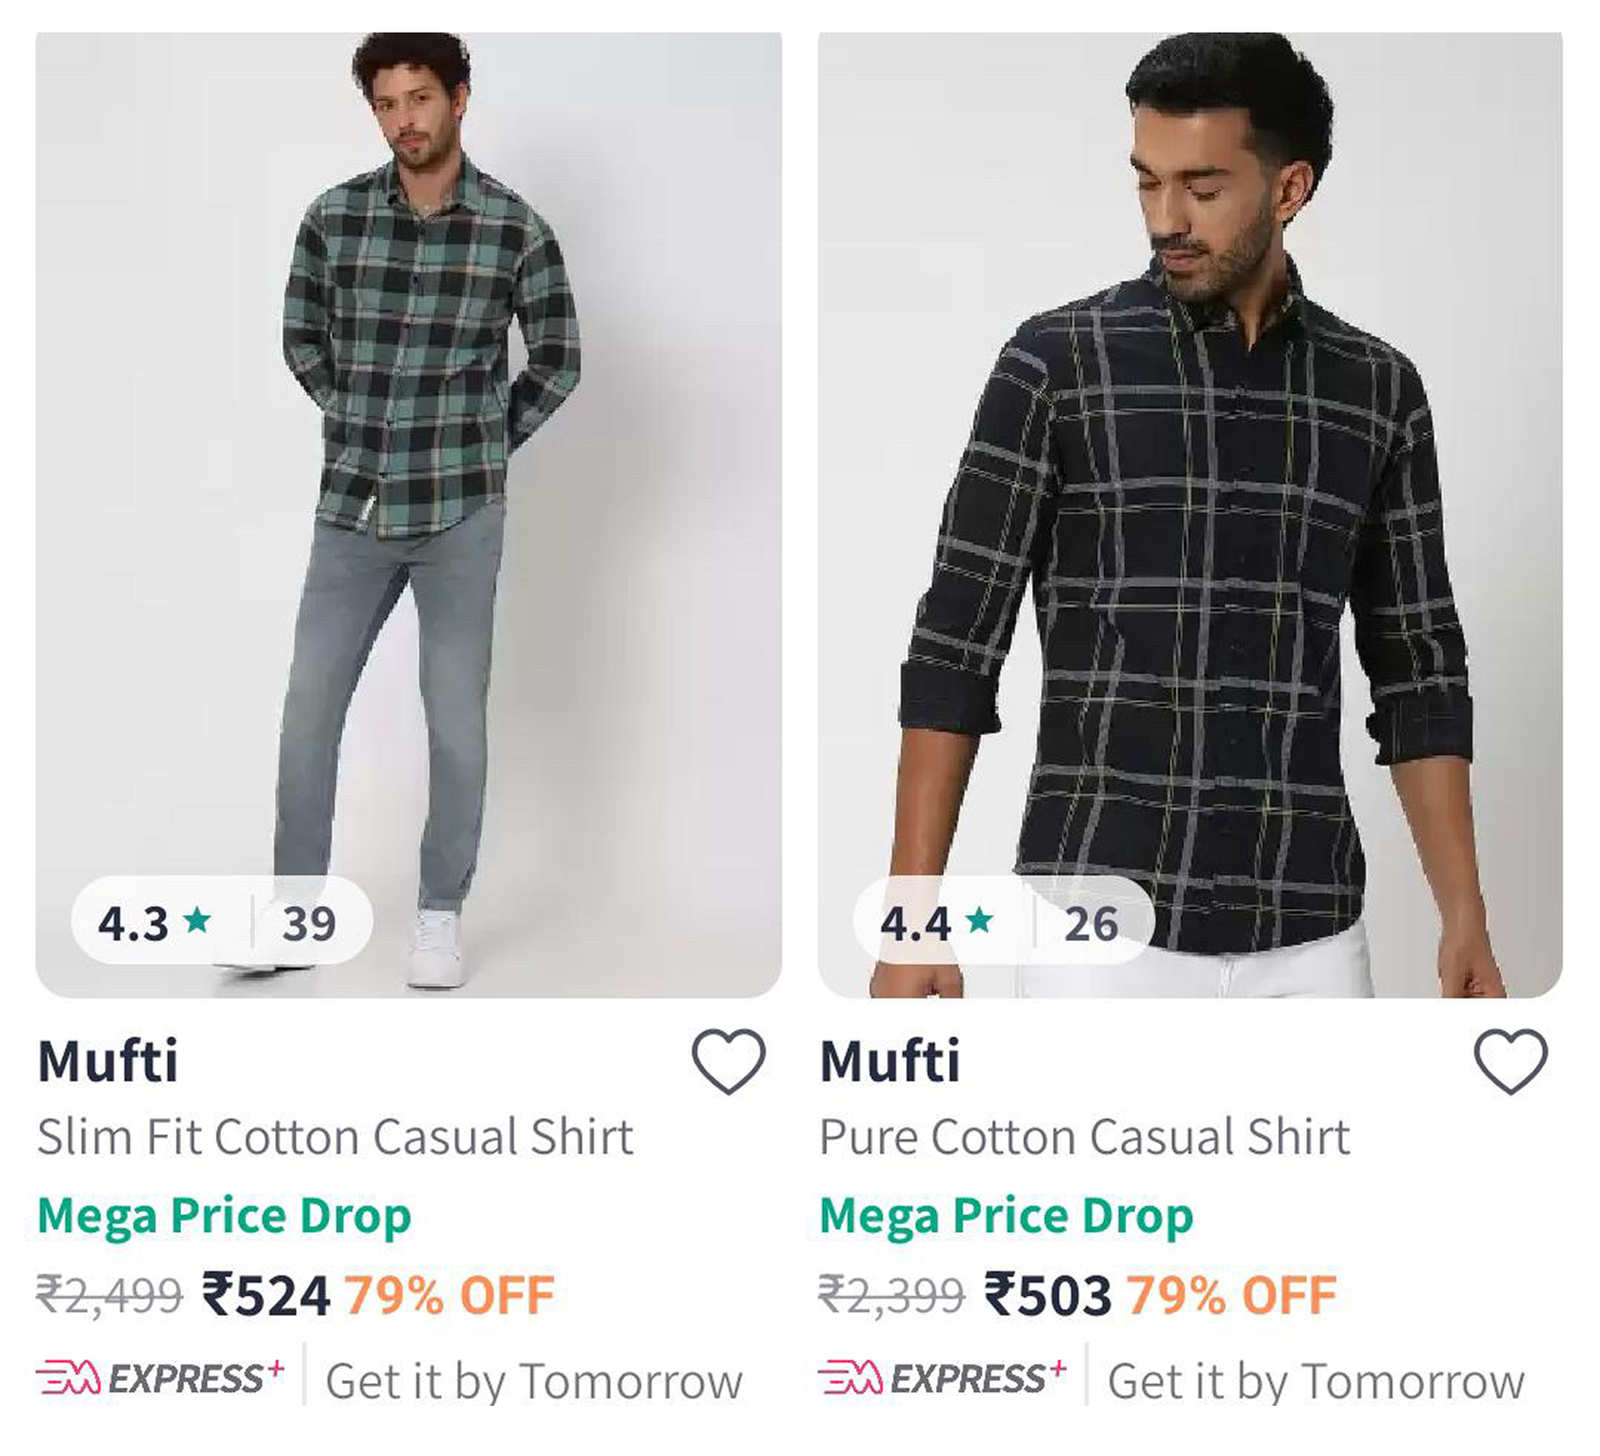
Task: Open the Pure Cotton Casual Shirt title
Action: [1085, 1138]
